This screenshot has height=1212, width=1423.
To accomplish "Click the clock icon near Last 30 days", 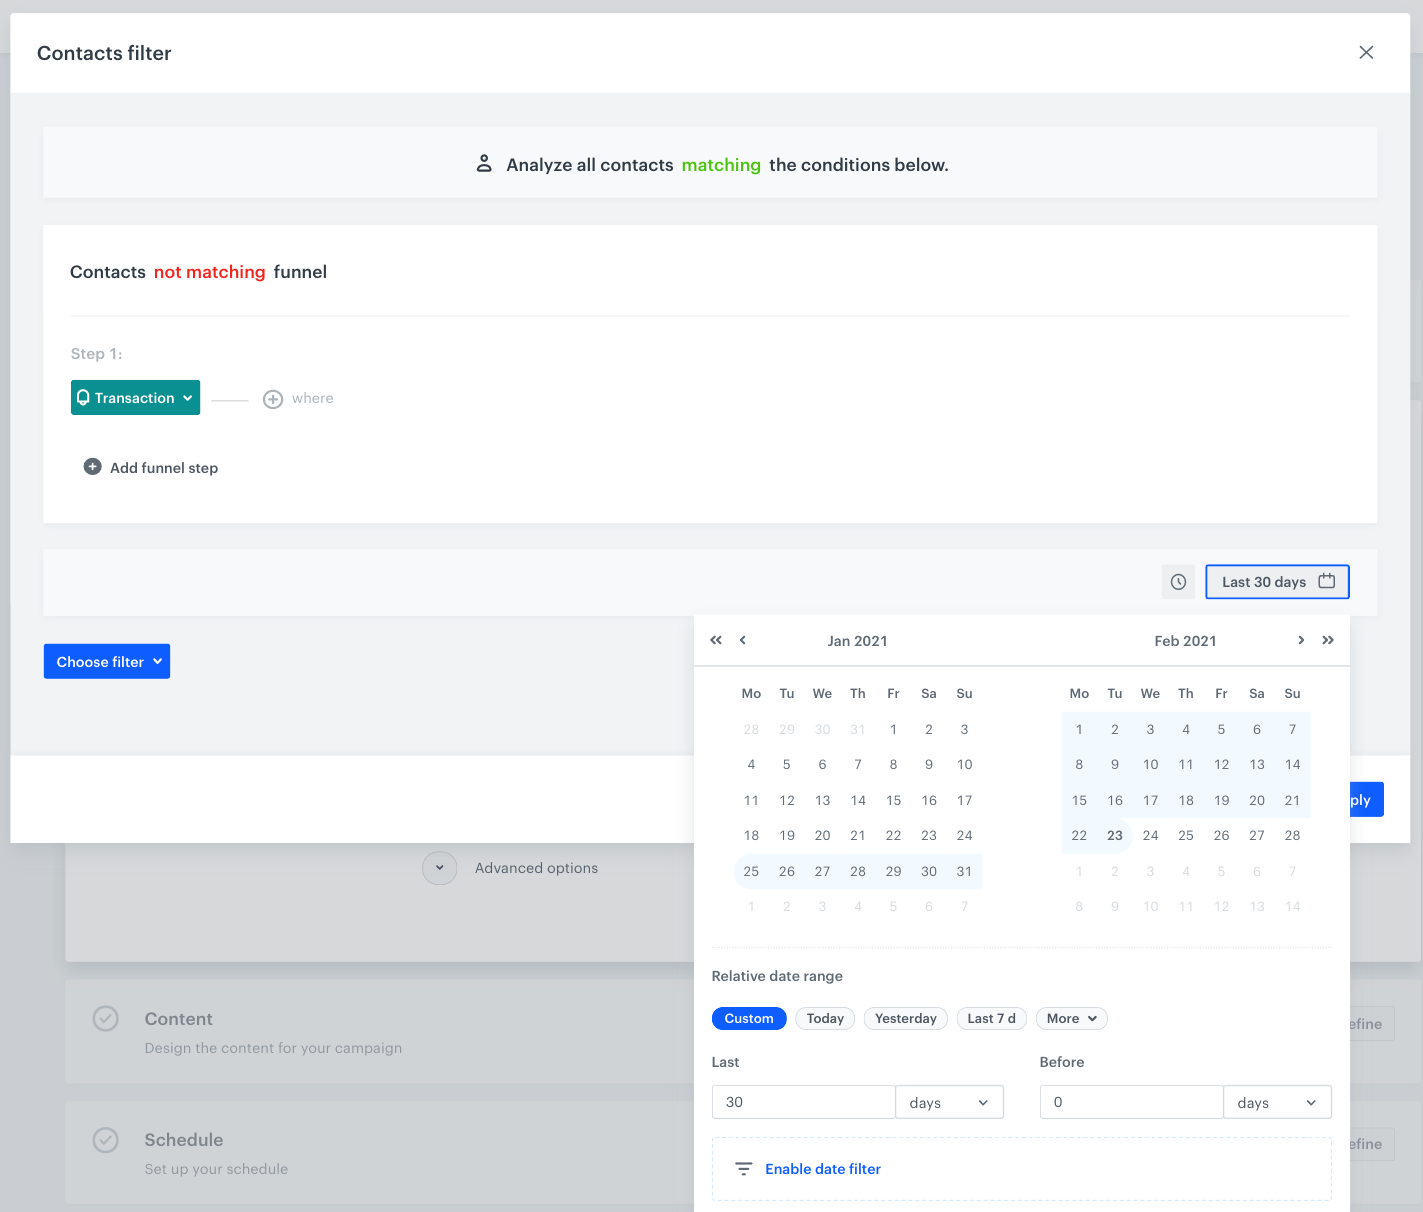I will tap(1178, 581).
